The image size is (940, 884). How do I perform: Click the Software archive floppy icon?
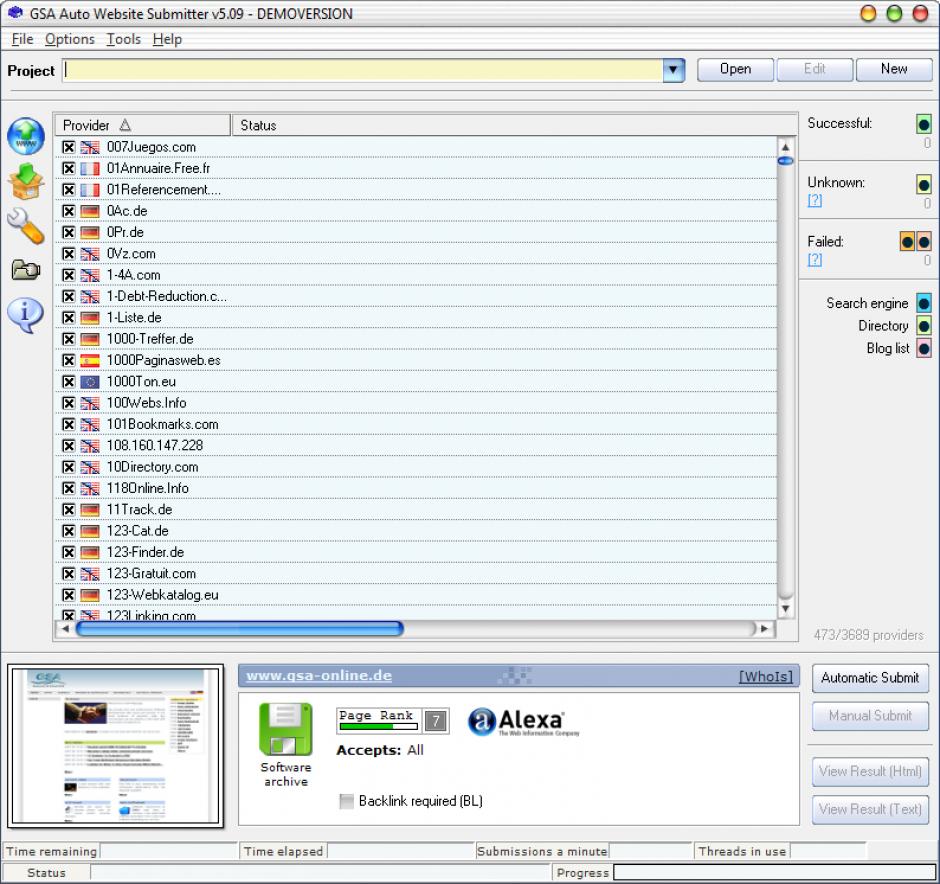(285, 729)
